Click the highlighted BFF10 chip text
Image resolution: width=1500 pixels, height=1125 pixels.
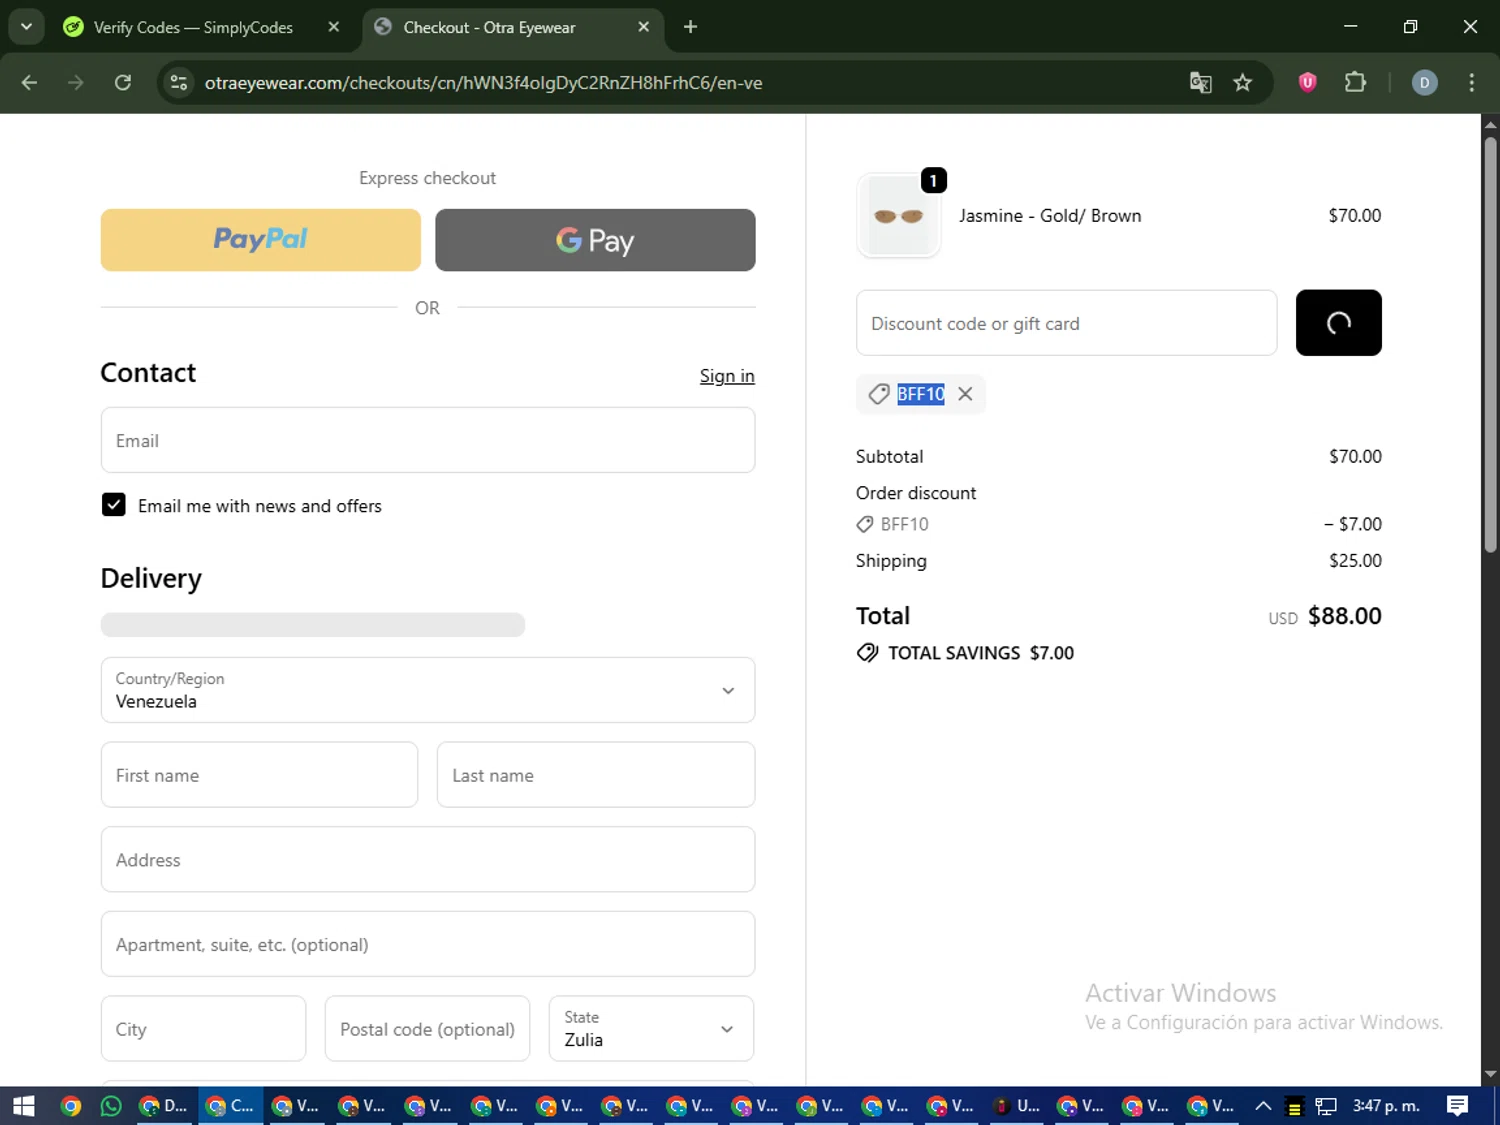coord(921,394)
